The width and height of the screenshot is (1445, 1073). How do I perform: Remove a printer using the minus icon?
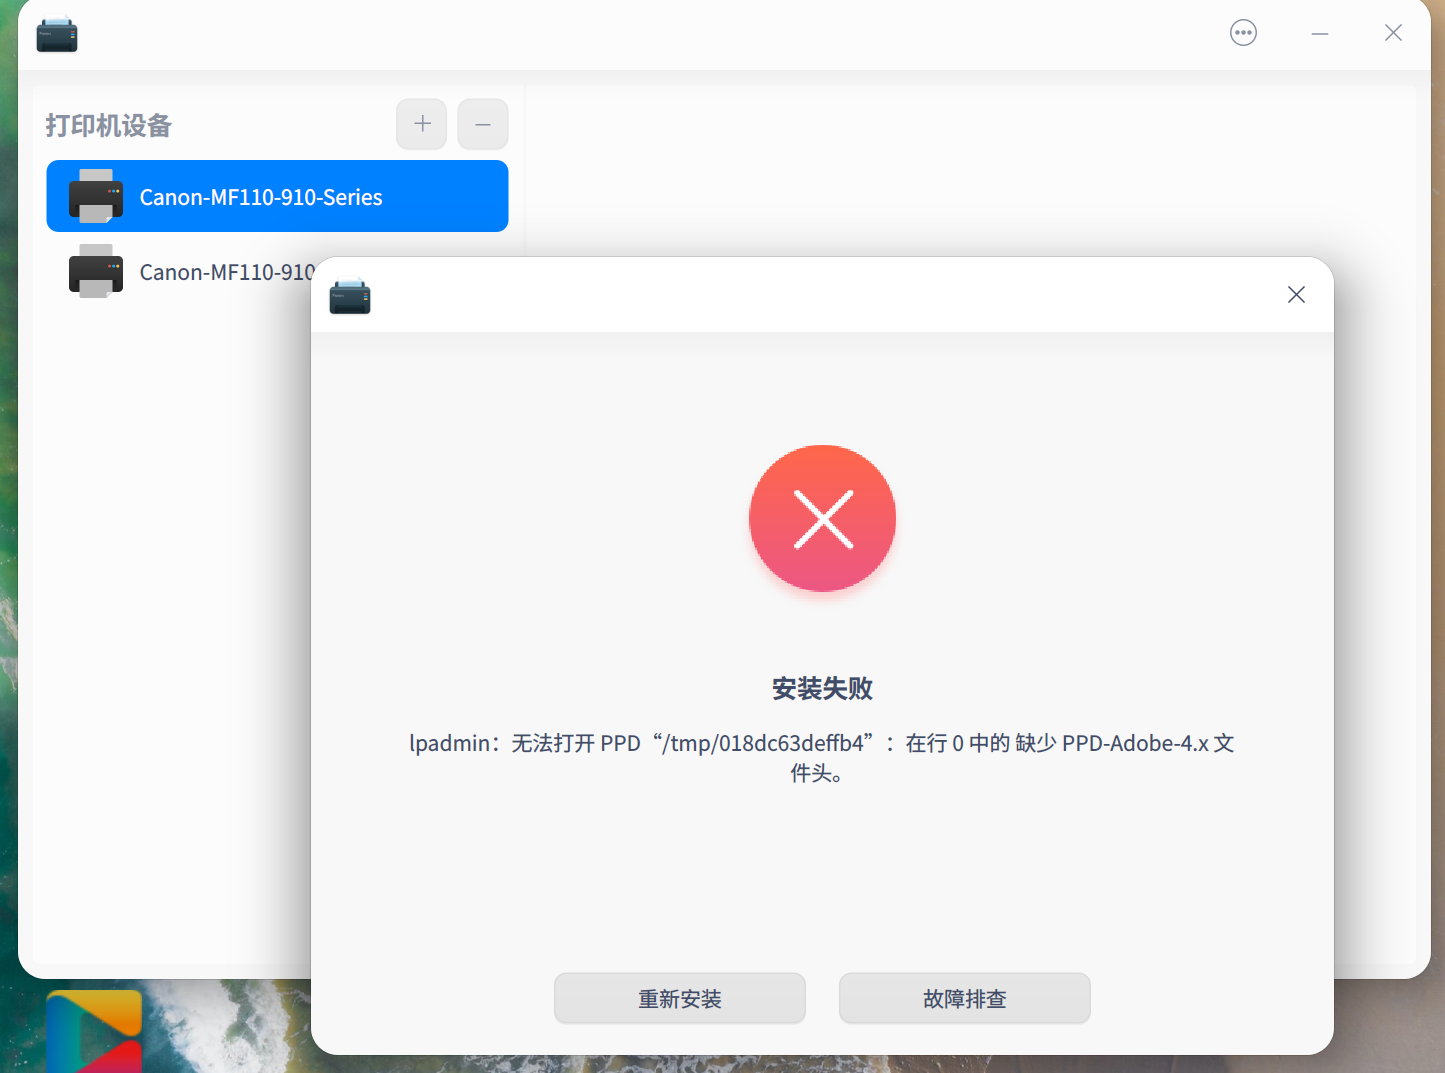(x=483, y=124)
